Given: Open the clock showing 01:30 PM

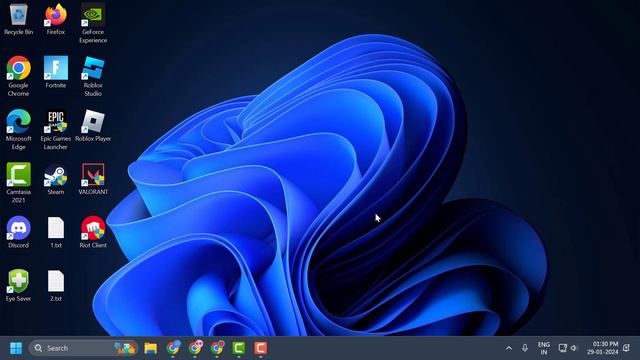Looking at the screenshot, I should 602,348.
